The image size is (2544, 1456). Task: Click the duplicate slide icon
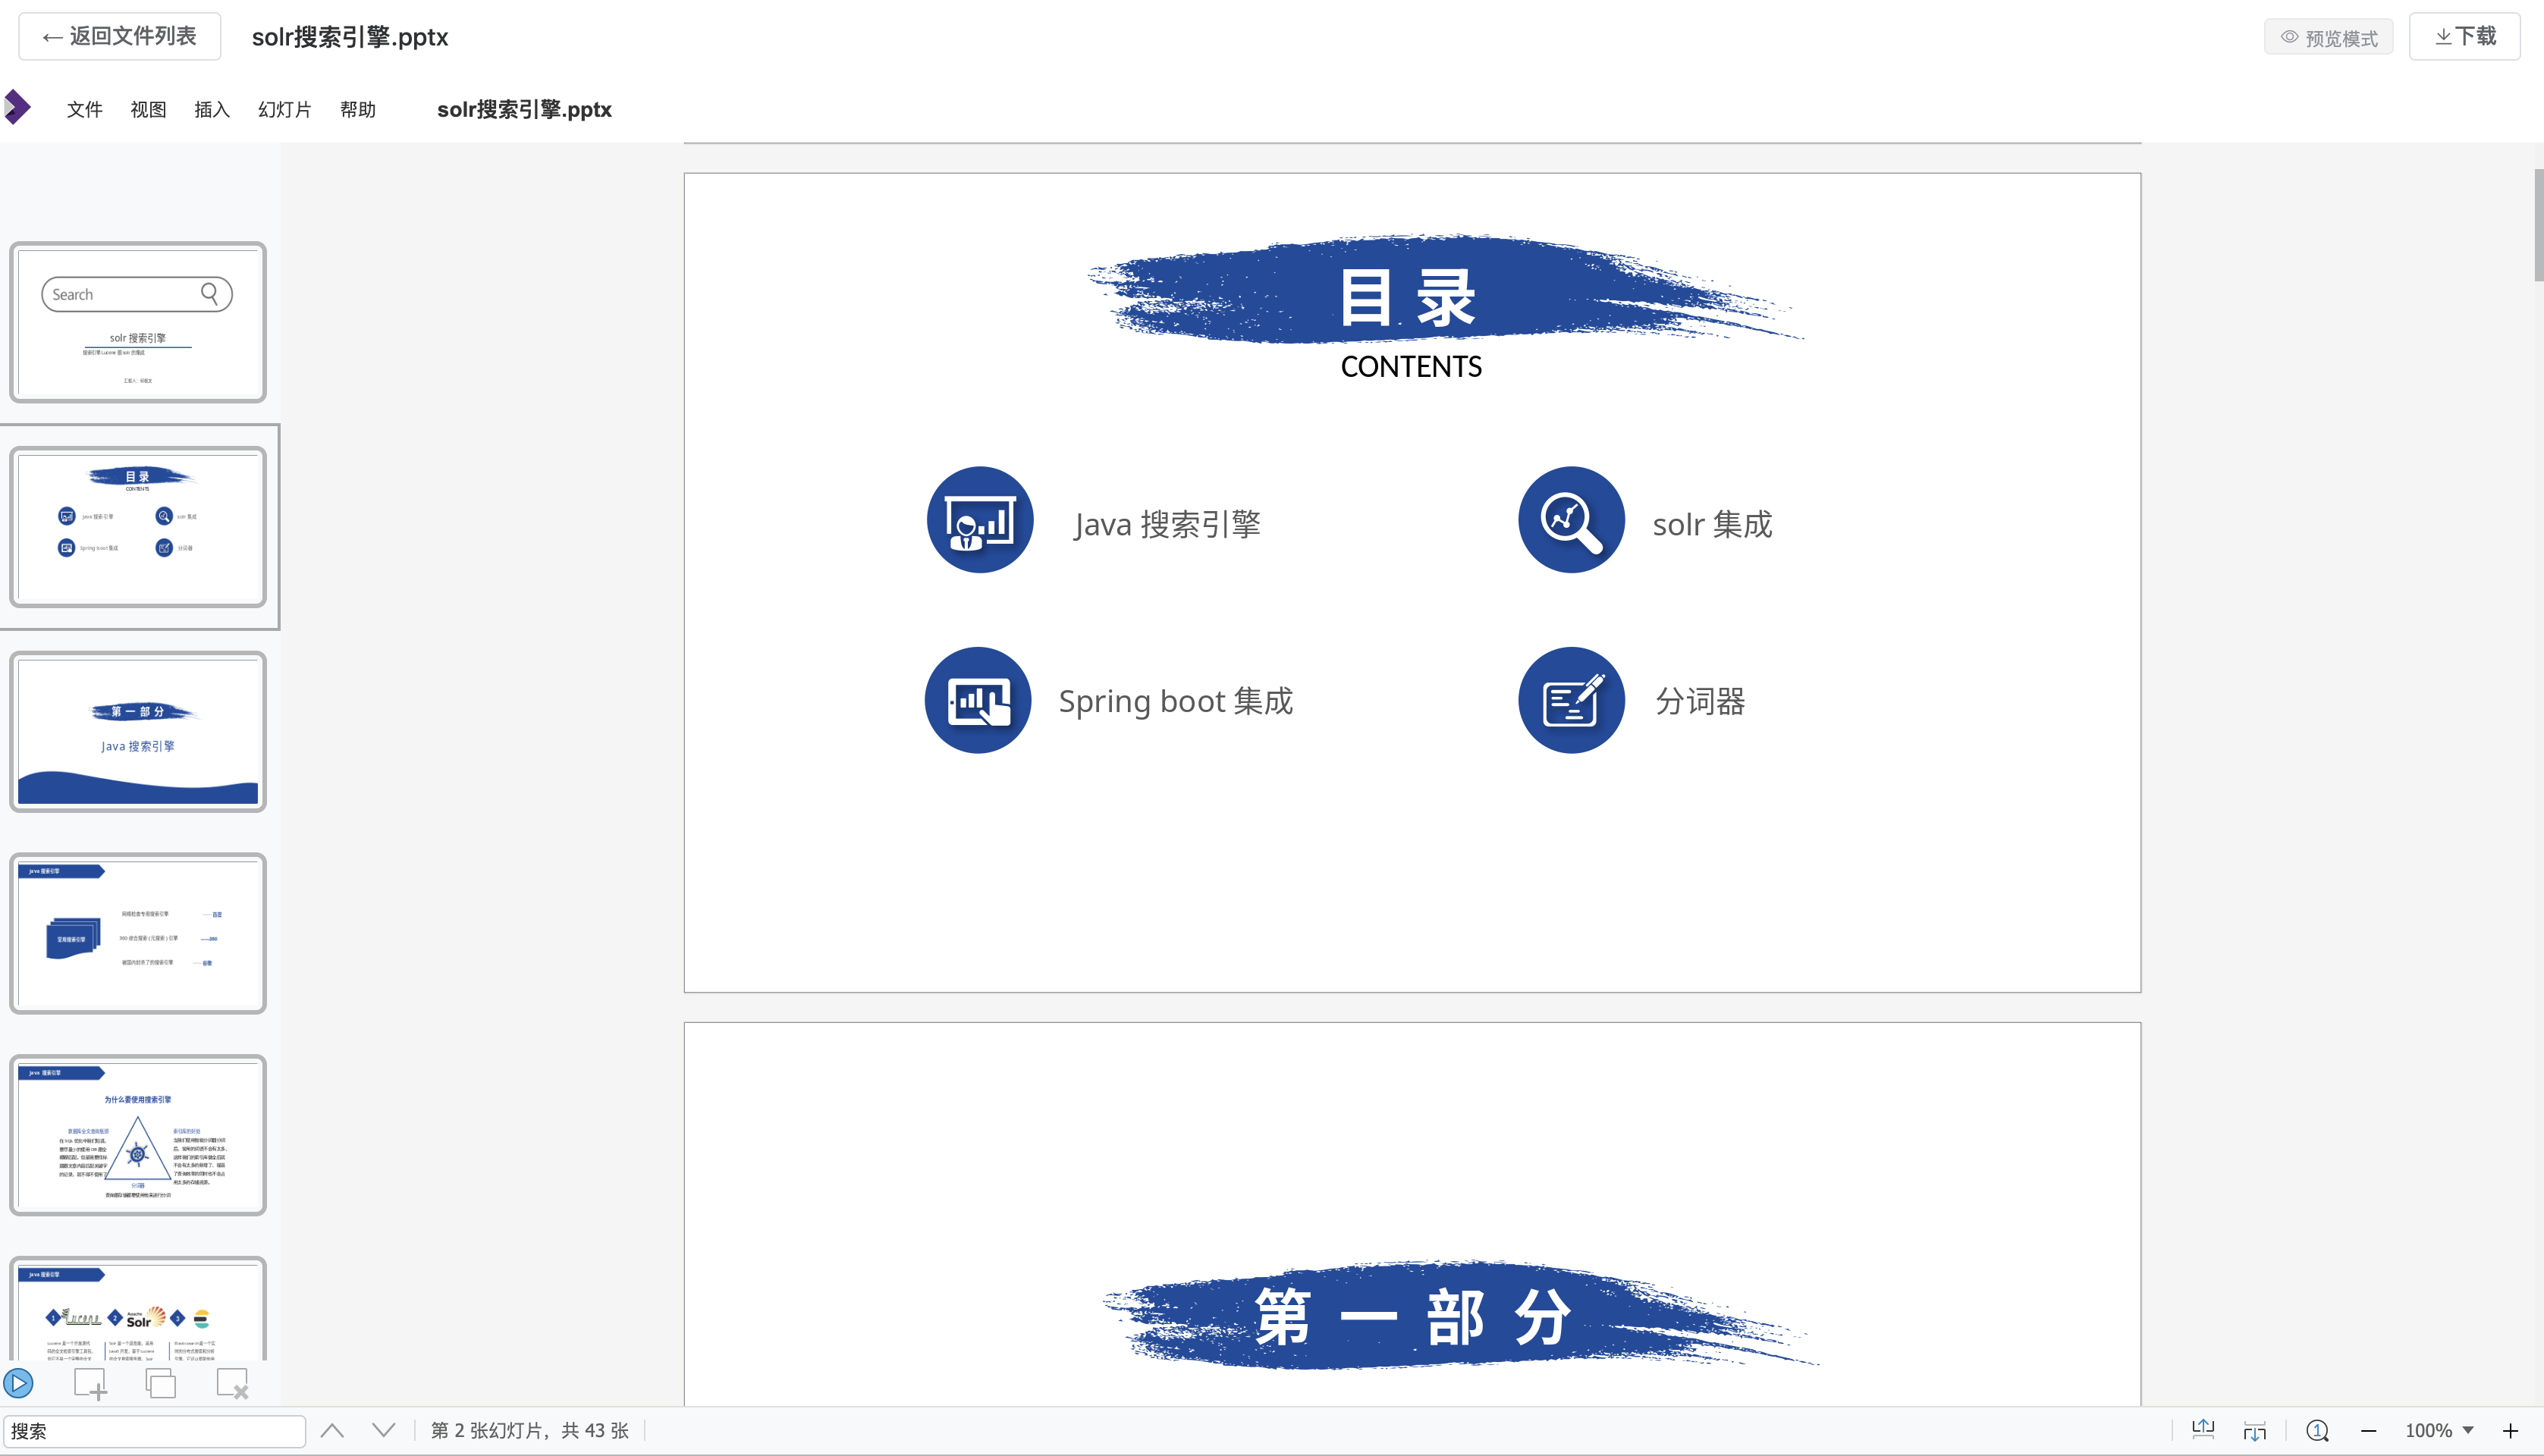pyautogui.click(x=160, y=1384)
